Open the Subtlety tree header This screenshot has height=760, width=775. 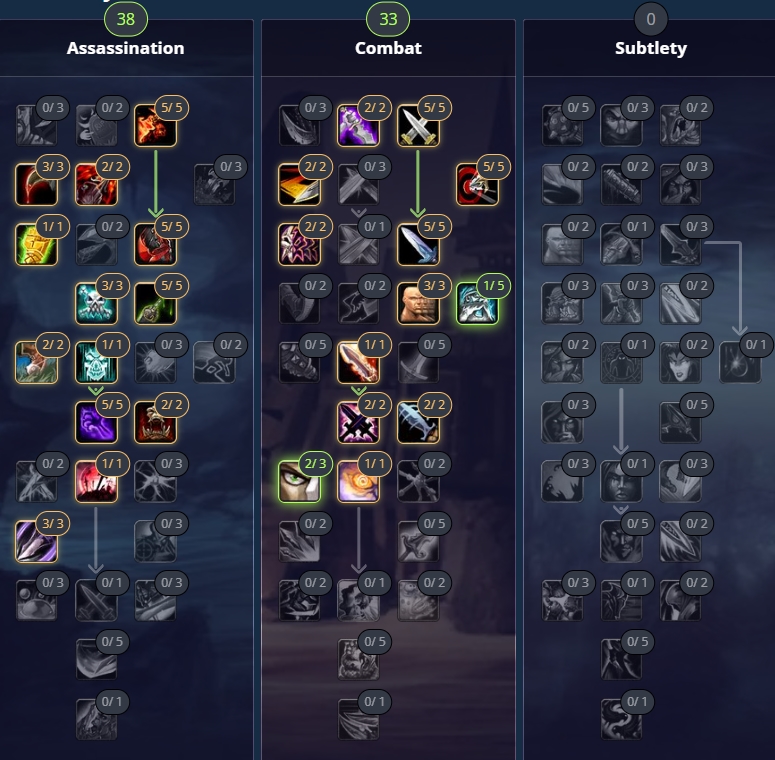click(x=651, y=48)
